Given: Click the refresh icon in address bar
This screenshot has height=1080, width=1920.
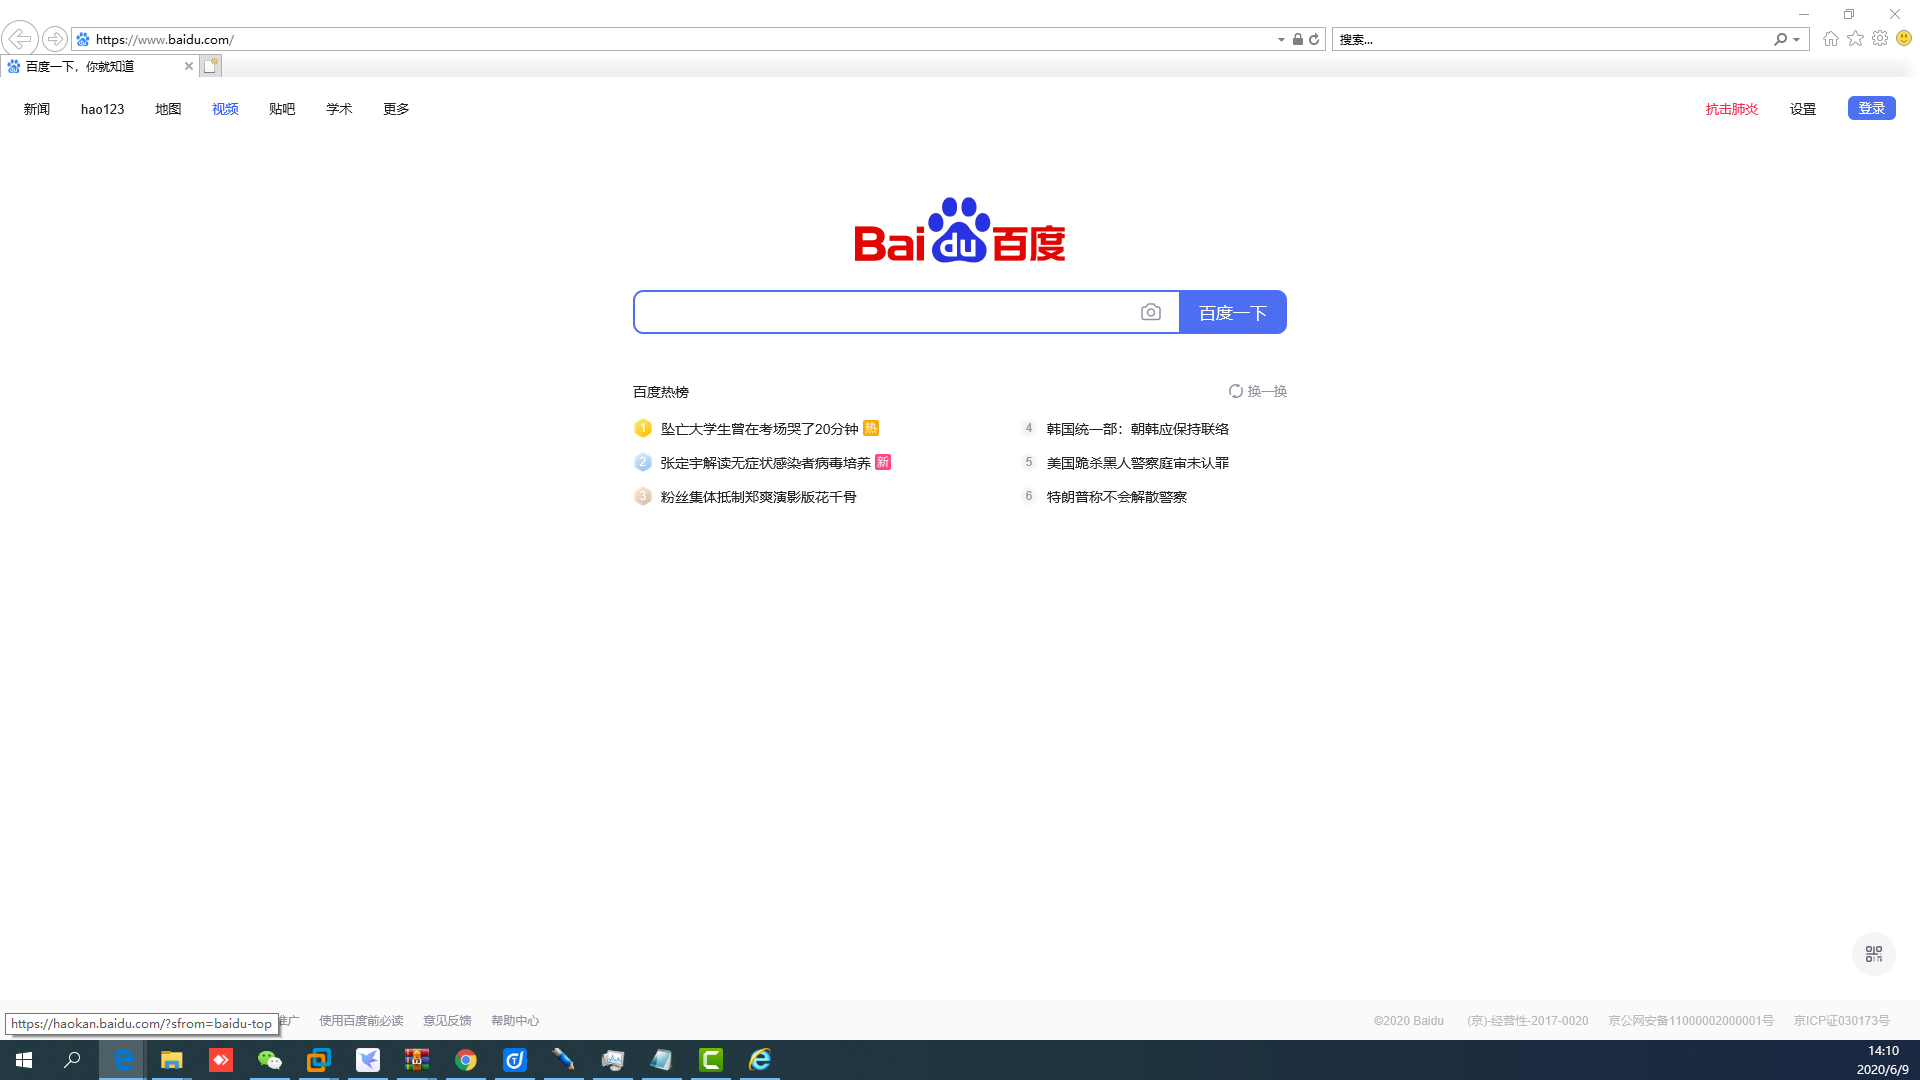Looking at the screenshot, I should 1314,39.
